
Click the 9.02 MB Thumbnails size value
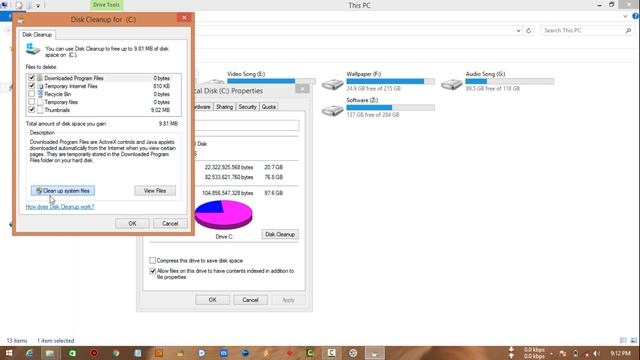[160, 110]
